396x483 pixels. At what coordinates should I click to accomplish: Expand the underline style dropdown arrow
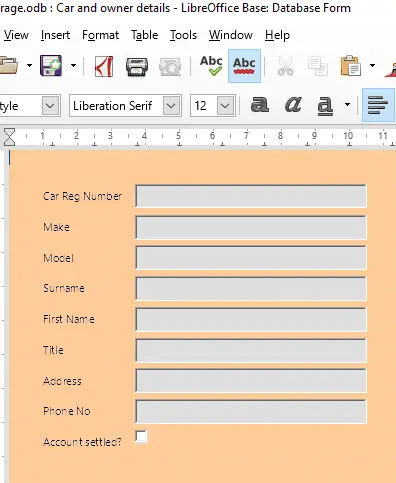347,105
